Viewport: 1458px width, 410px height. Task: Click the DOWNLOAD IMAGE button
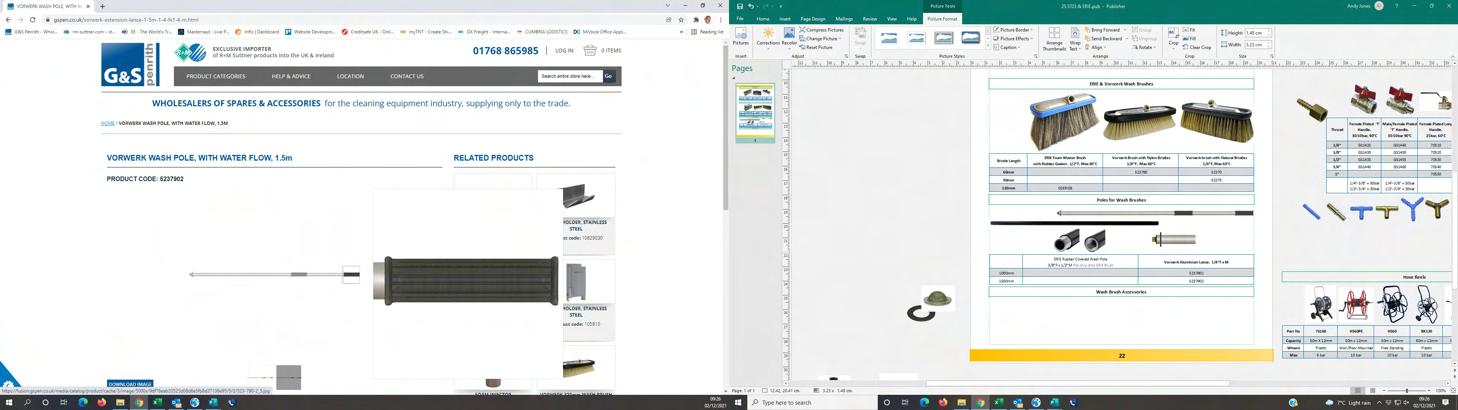click(x=130, y=384)
